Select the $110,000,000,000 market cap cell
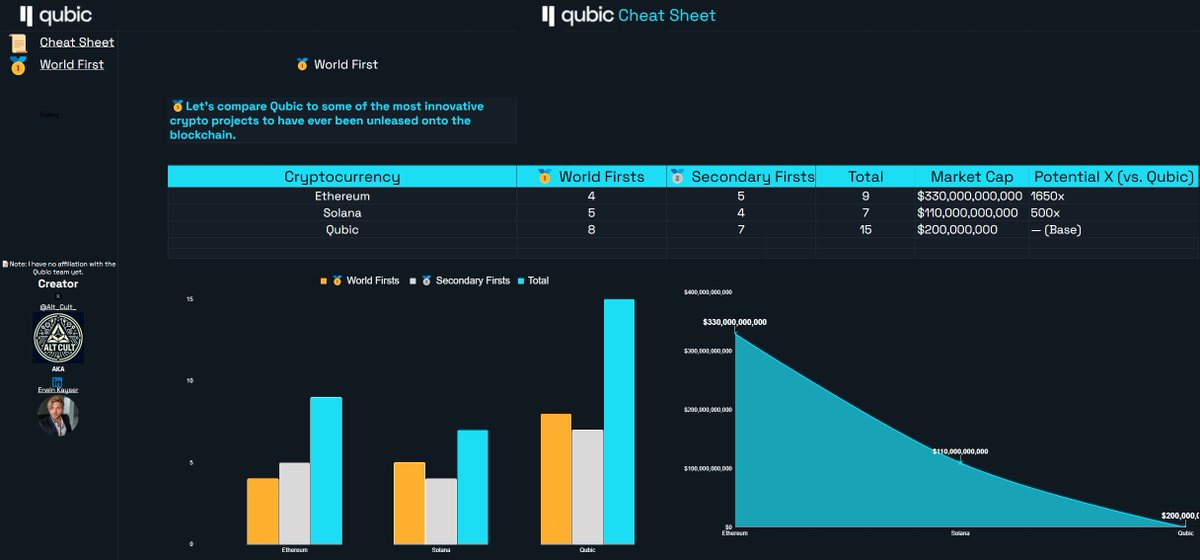 pos(971,213)
